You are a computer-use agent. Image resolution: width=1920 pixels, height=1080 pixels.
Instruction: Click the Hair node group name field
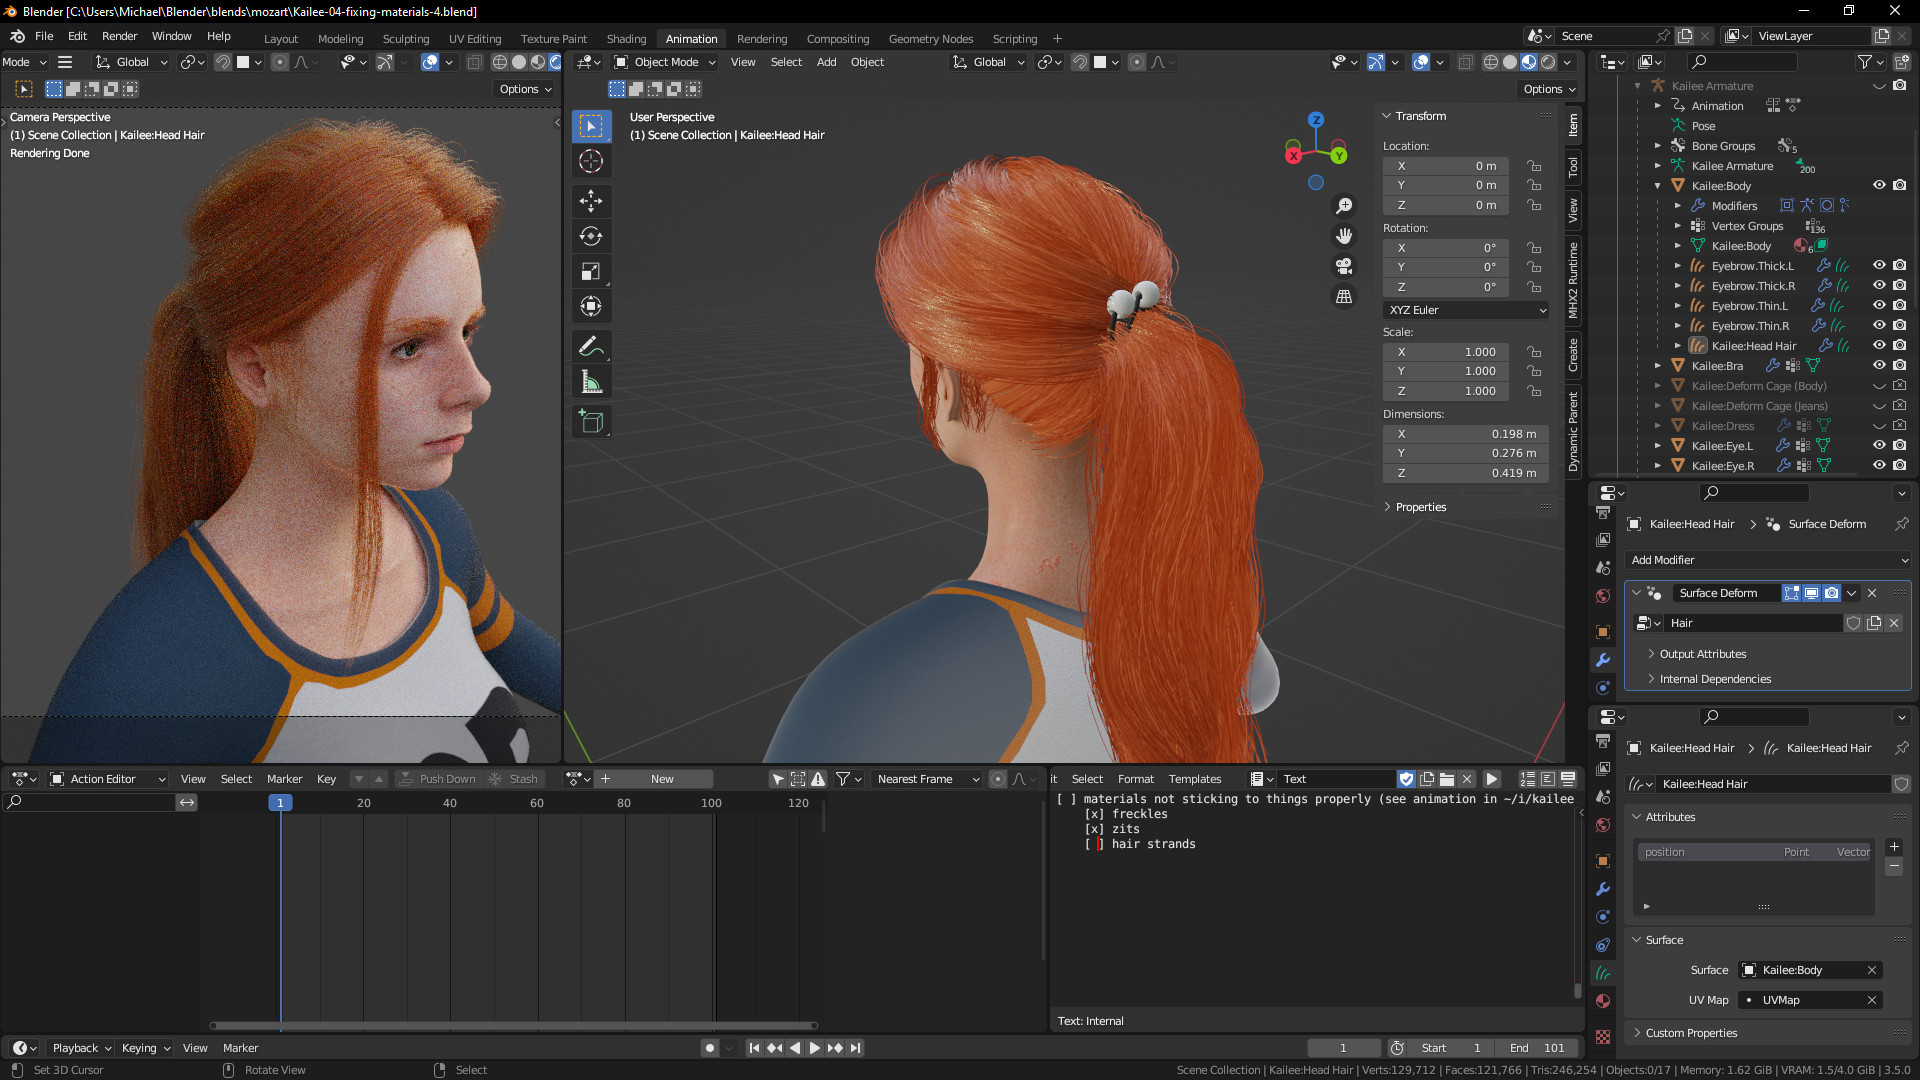tap(1753, 623)
